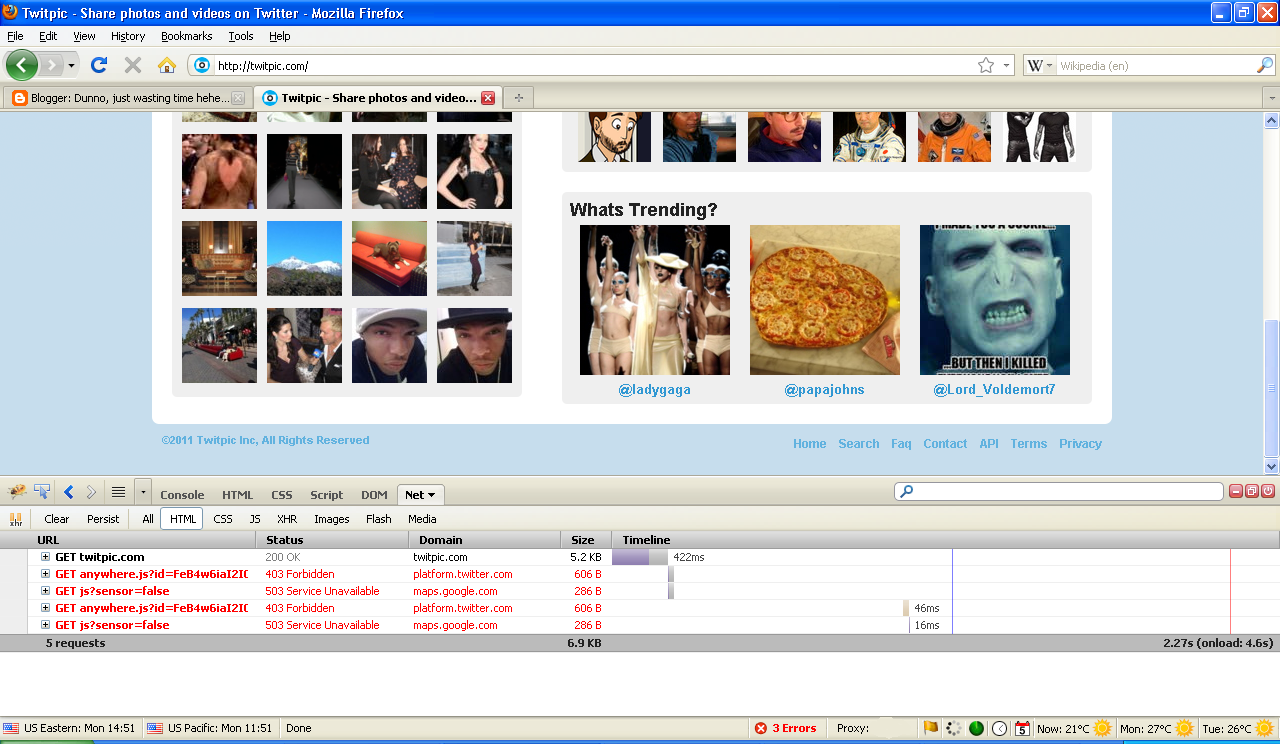Sort by the Size column header

(x=584, y=540)
